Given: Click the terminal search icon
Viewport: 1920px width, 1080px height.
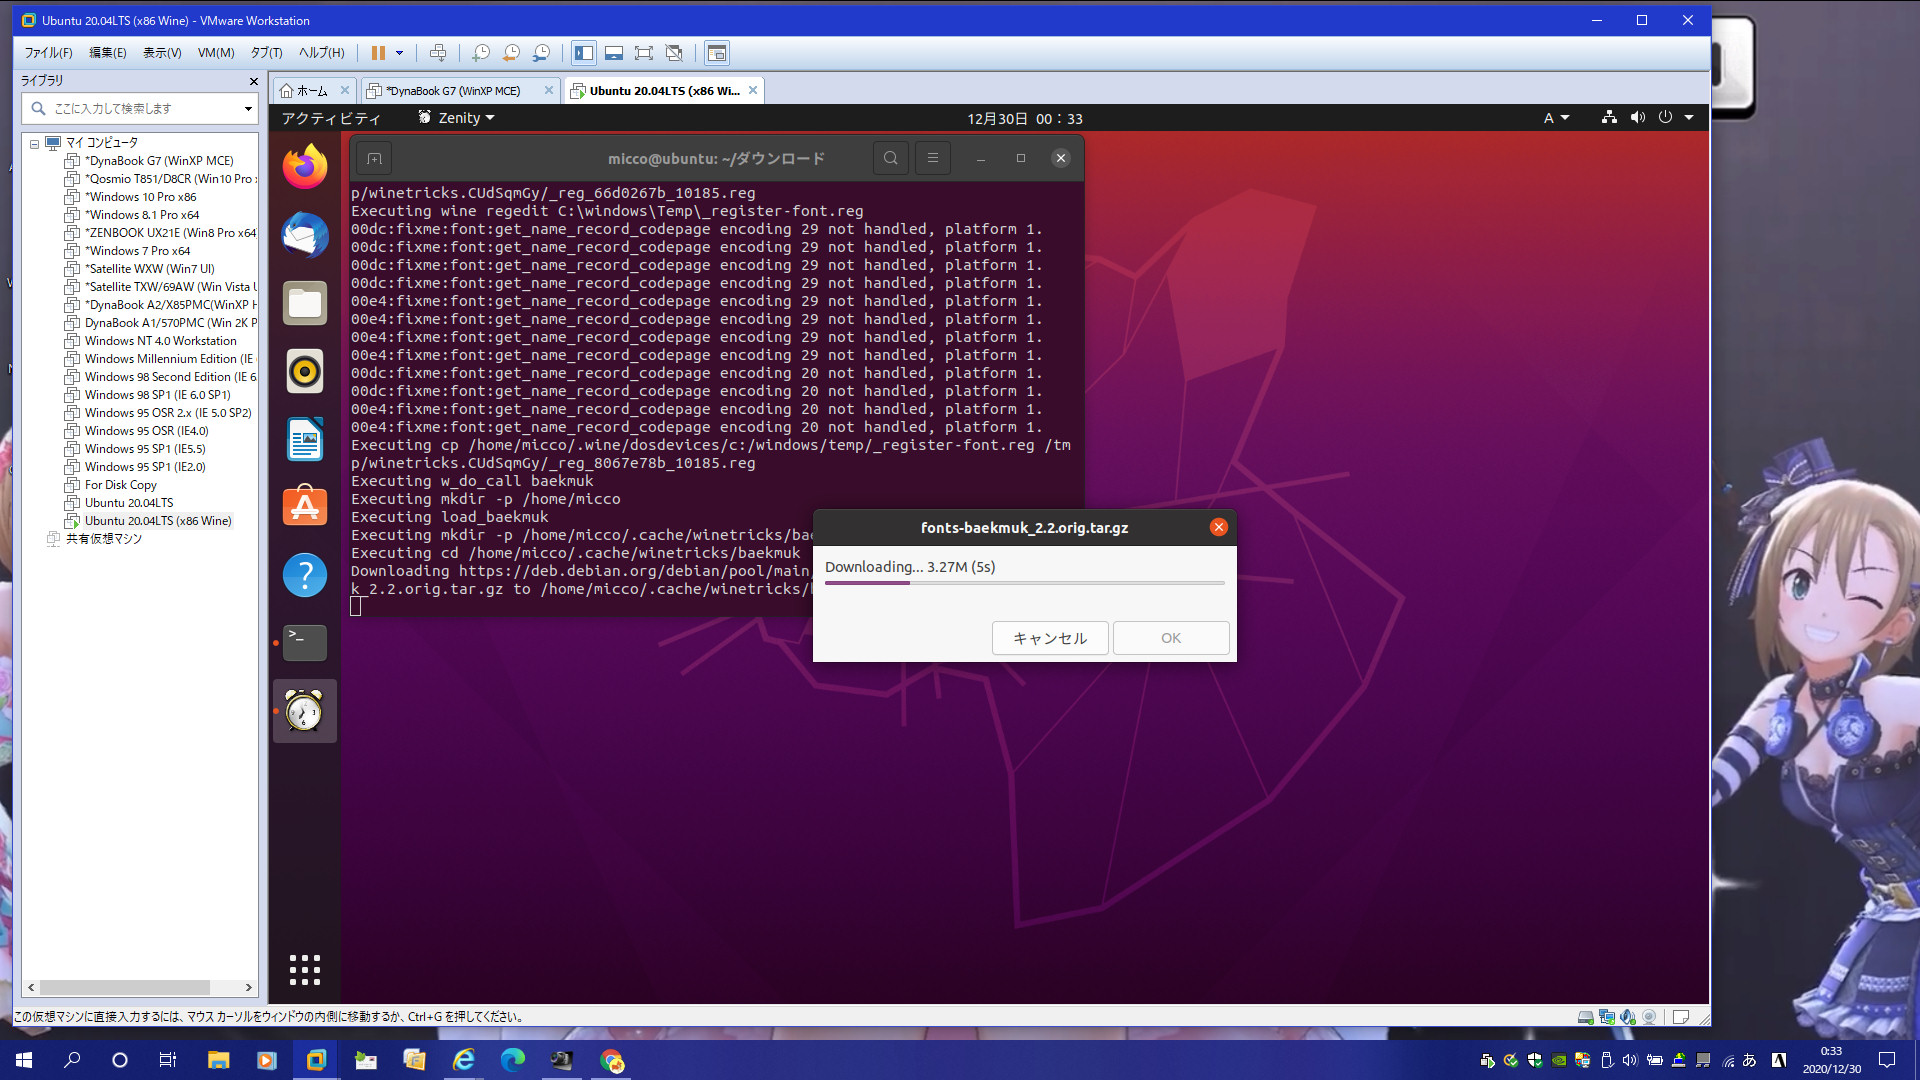Looking at the screenshot, I should 890,158.
